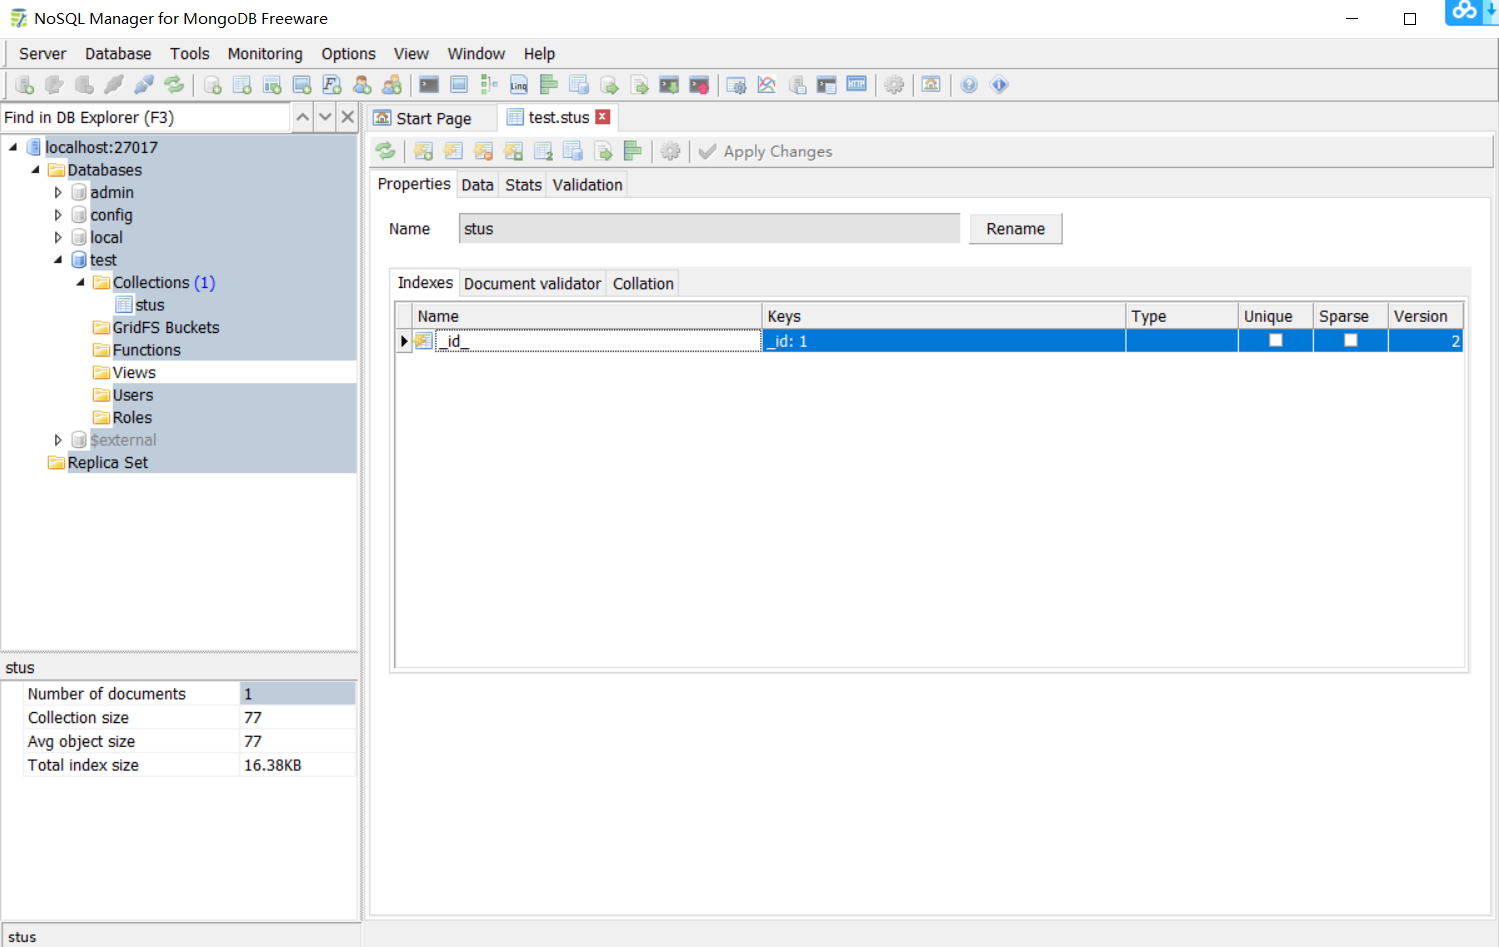
Task: Collapse the Collections (1) folder
Action: pos(80,282)
